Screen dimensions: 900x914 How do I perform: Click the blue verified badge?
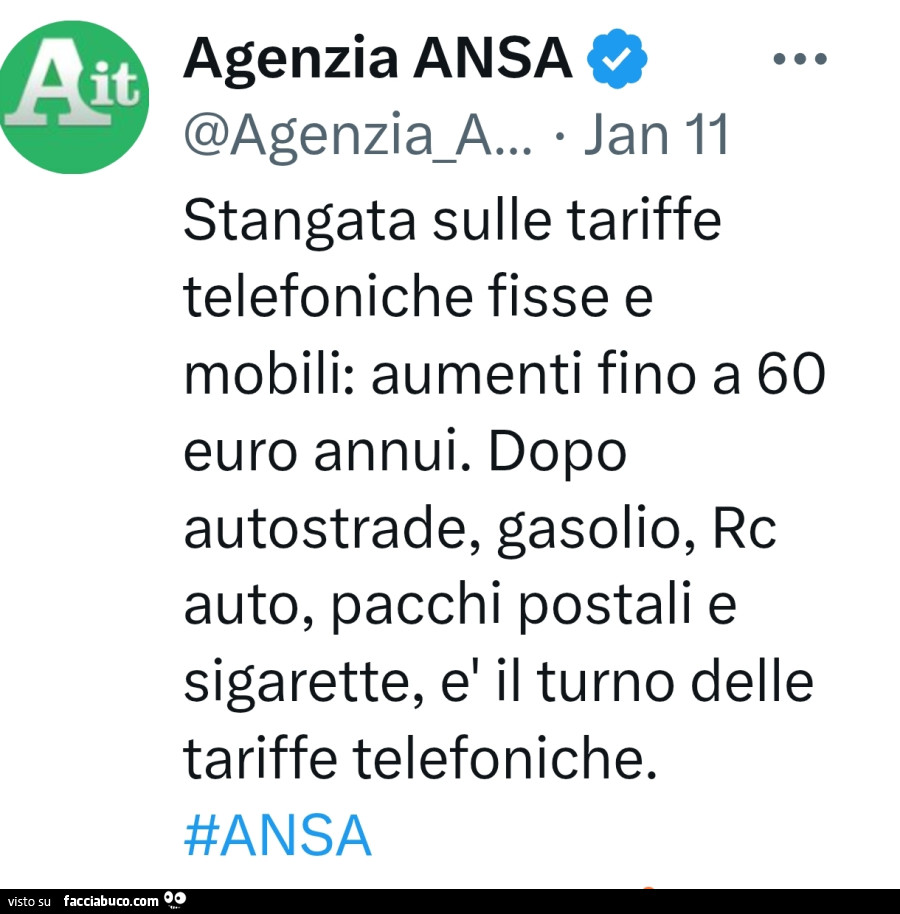click(x=617, y=58)
